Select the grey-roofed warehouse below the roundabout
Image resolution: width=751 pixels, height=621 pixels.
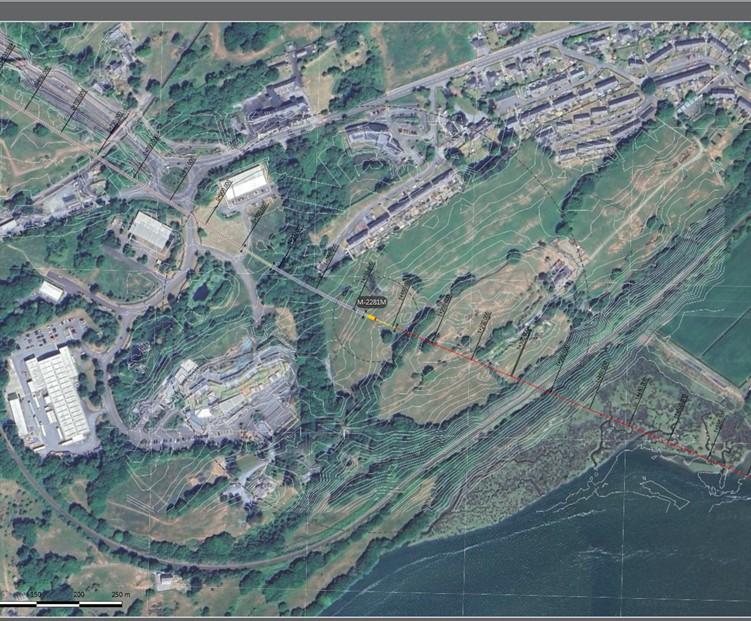pos(150,231)
